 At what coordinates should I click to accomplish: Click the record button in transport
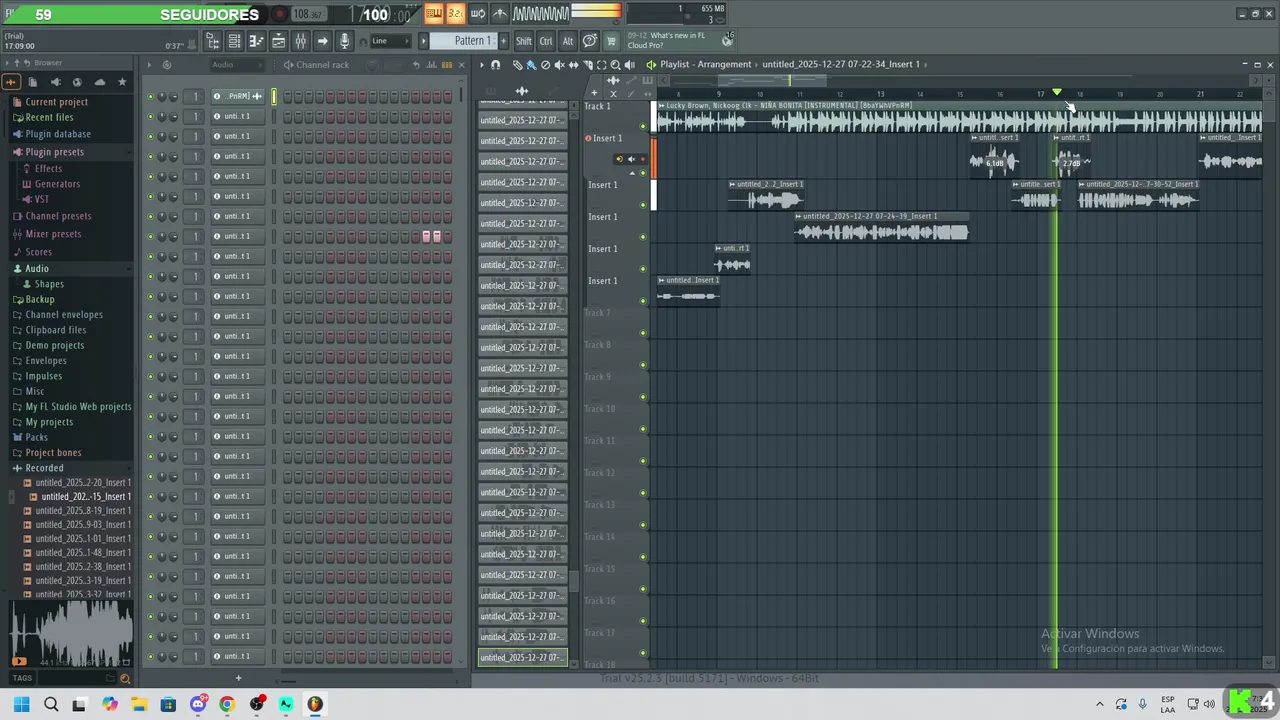point(280,14)
